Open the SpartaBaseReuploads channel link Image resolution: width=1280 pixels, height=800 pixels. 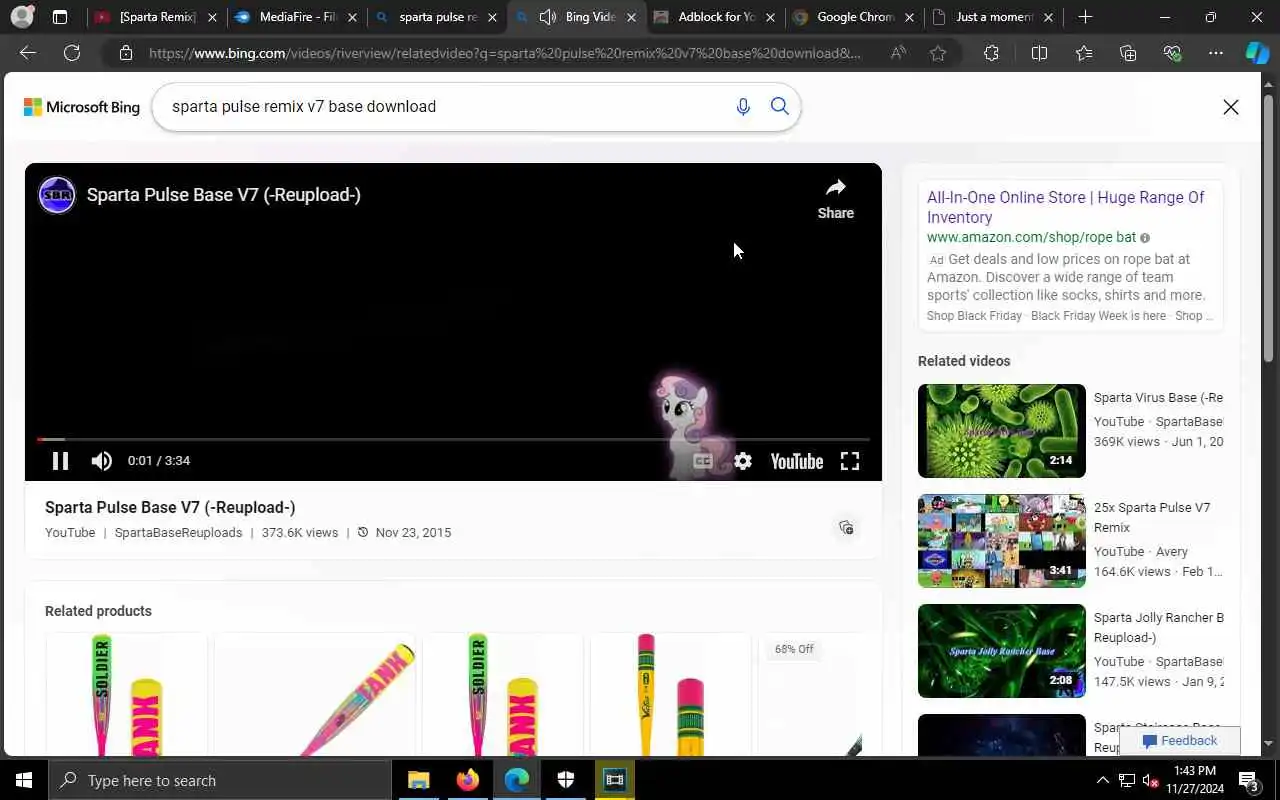(x=178, y=533)
